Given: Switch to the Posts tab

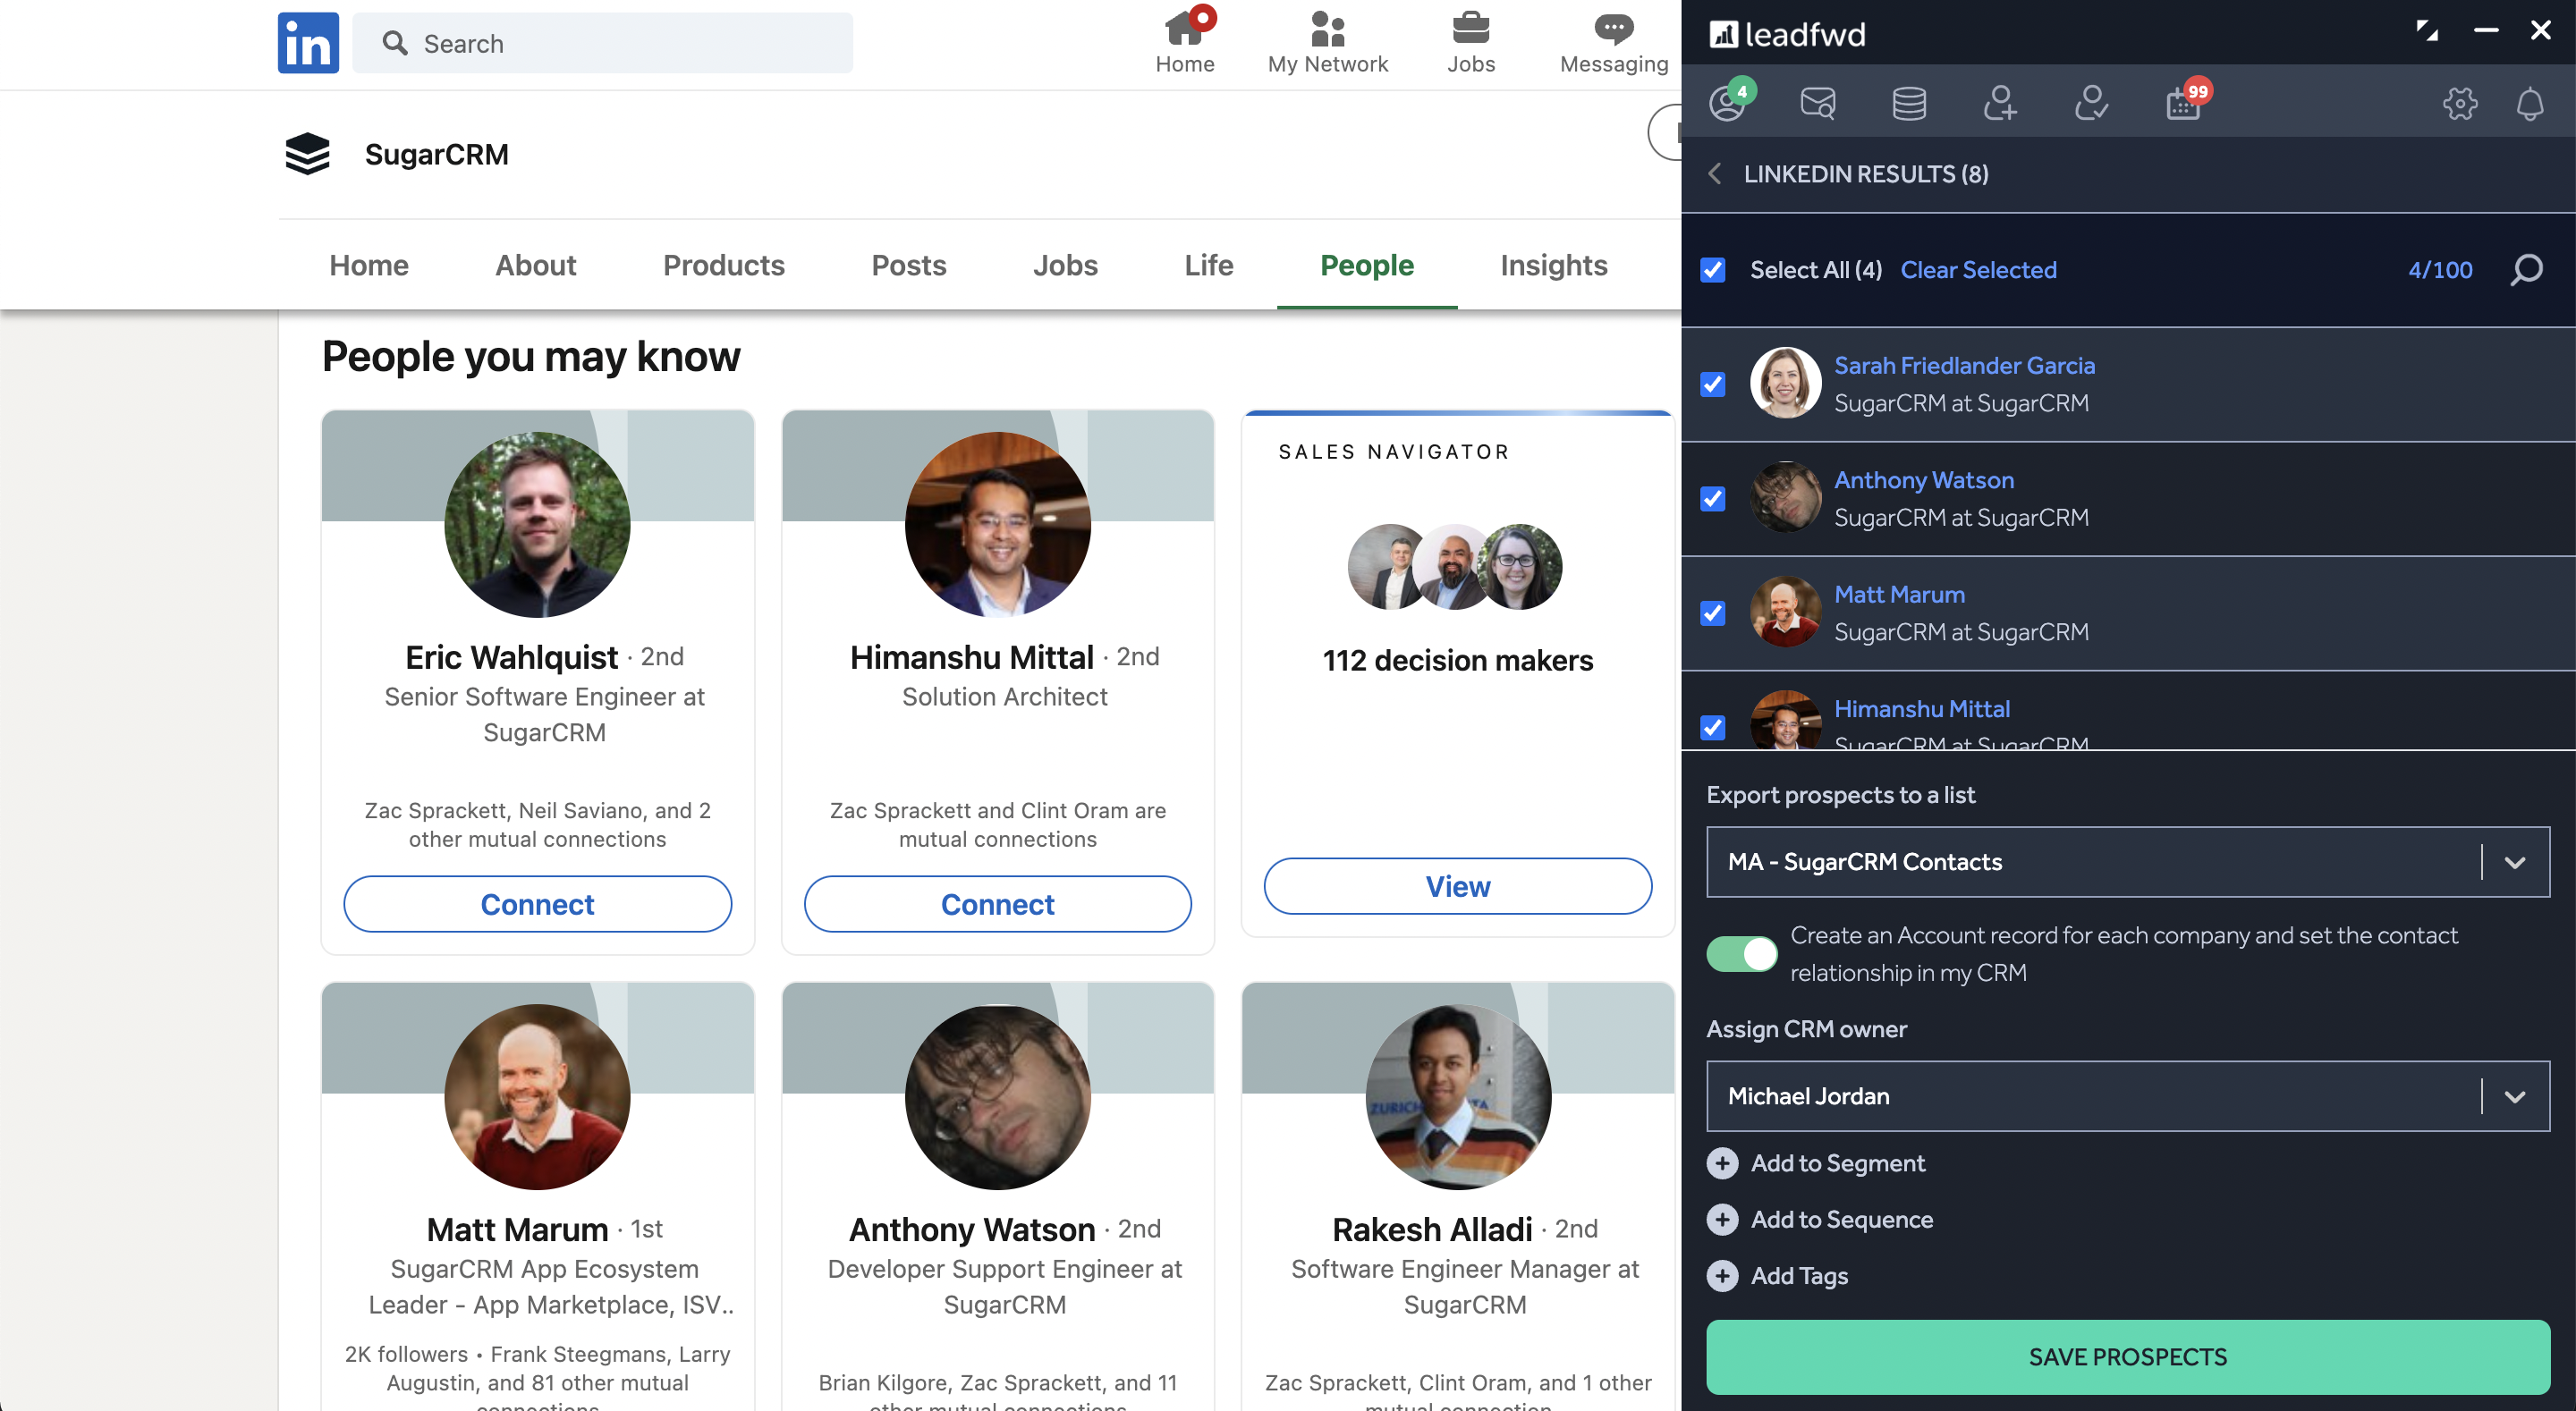Looking at the screenshot, I should [x=908, y=265].
